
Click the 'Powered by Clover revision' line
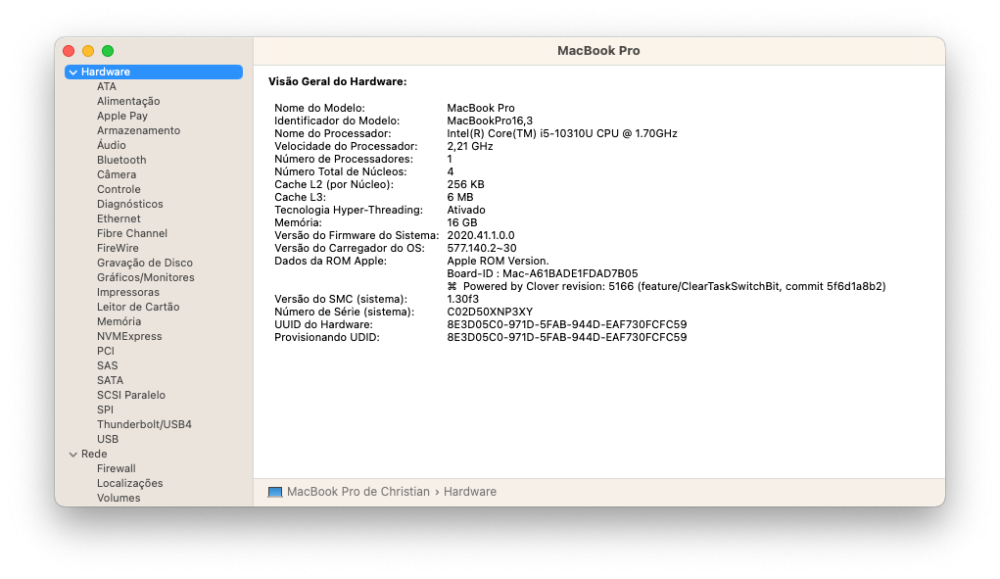pyautogui.click(x=666, y=286)
